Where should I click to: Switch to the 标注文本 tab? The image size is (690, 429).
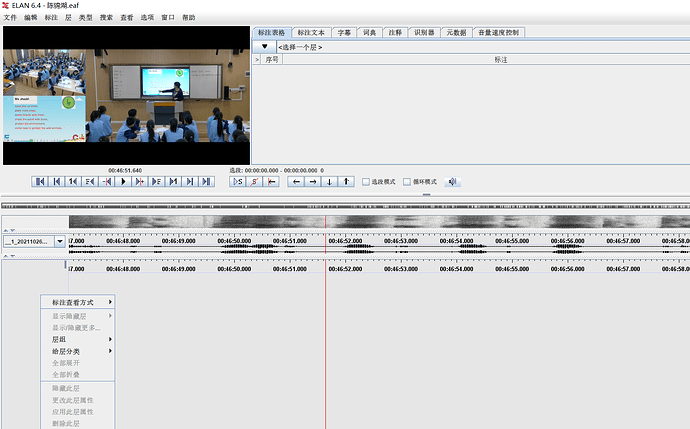(311, 33)
